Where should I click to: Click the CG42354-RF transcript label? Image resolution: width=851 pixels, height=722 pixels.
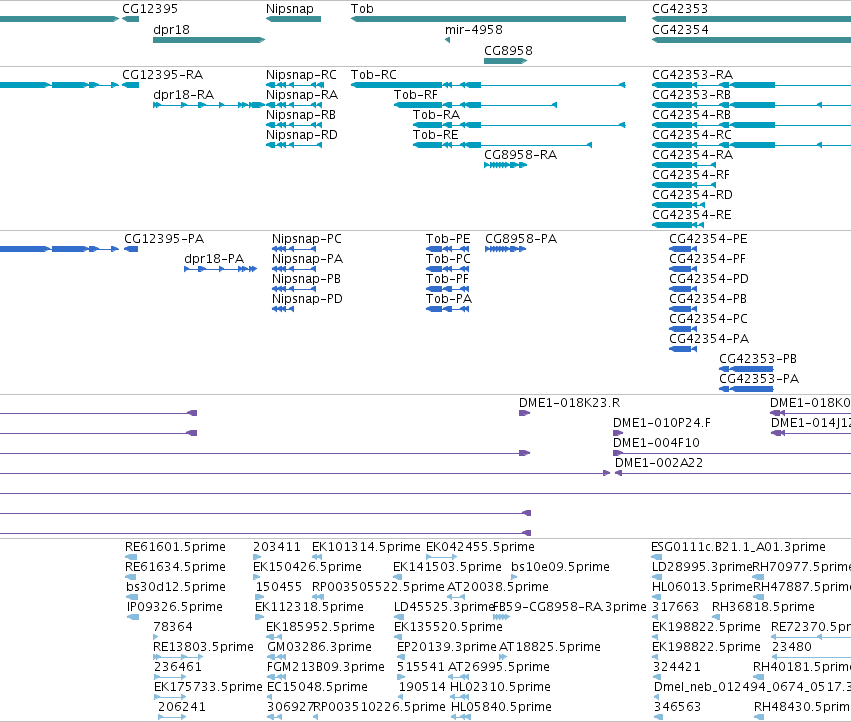691,175
